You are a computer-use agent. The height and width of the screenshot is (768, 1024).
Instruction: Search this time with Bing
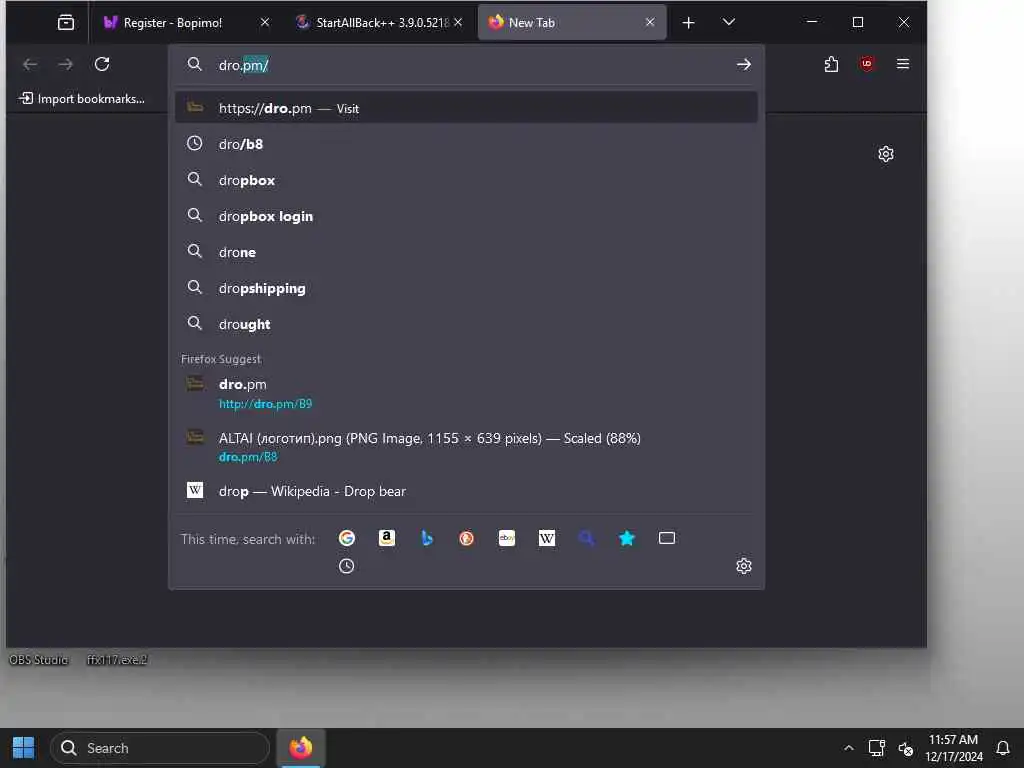tap(426, 538)
